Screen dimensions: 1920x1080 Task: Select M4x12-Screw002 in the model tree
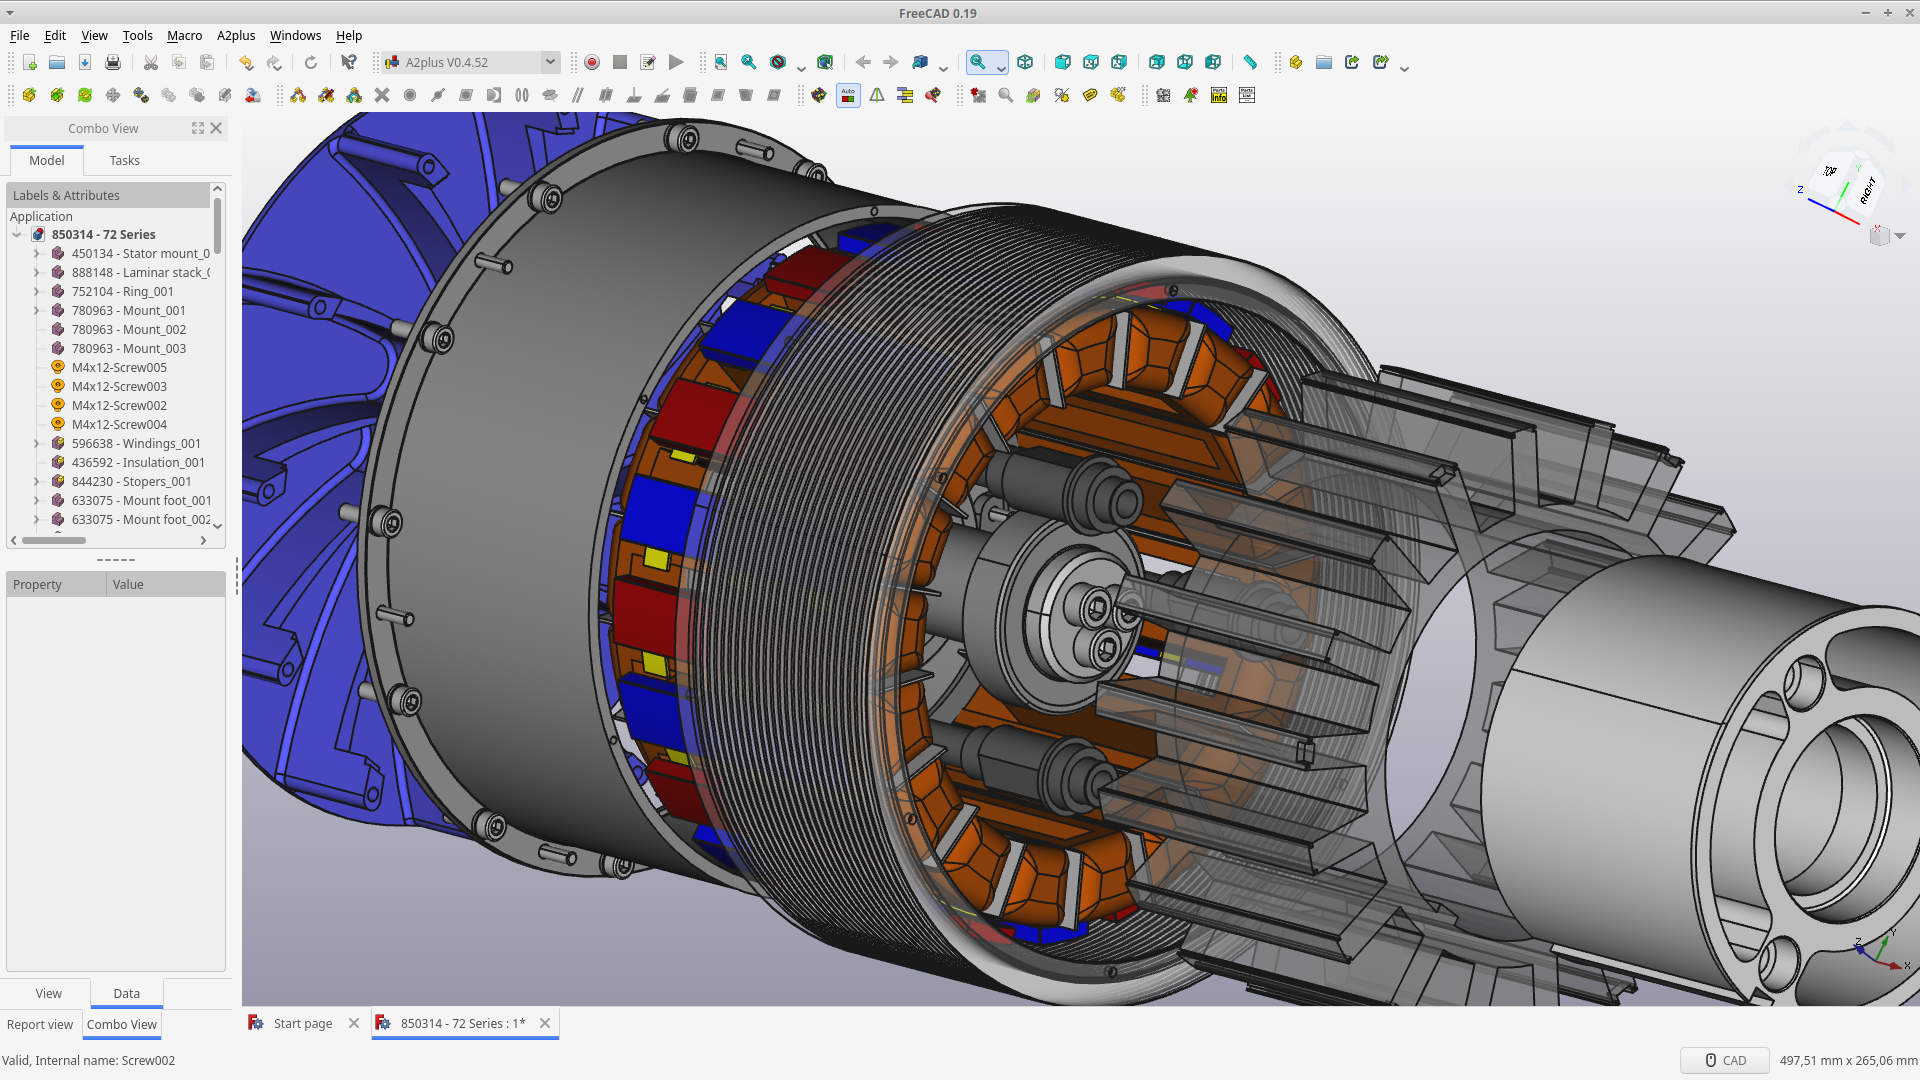tap(119, 405)
